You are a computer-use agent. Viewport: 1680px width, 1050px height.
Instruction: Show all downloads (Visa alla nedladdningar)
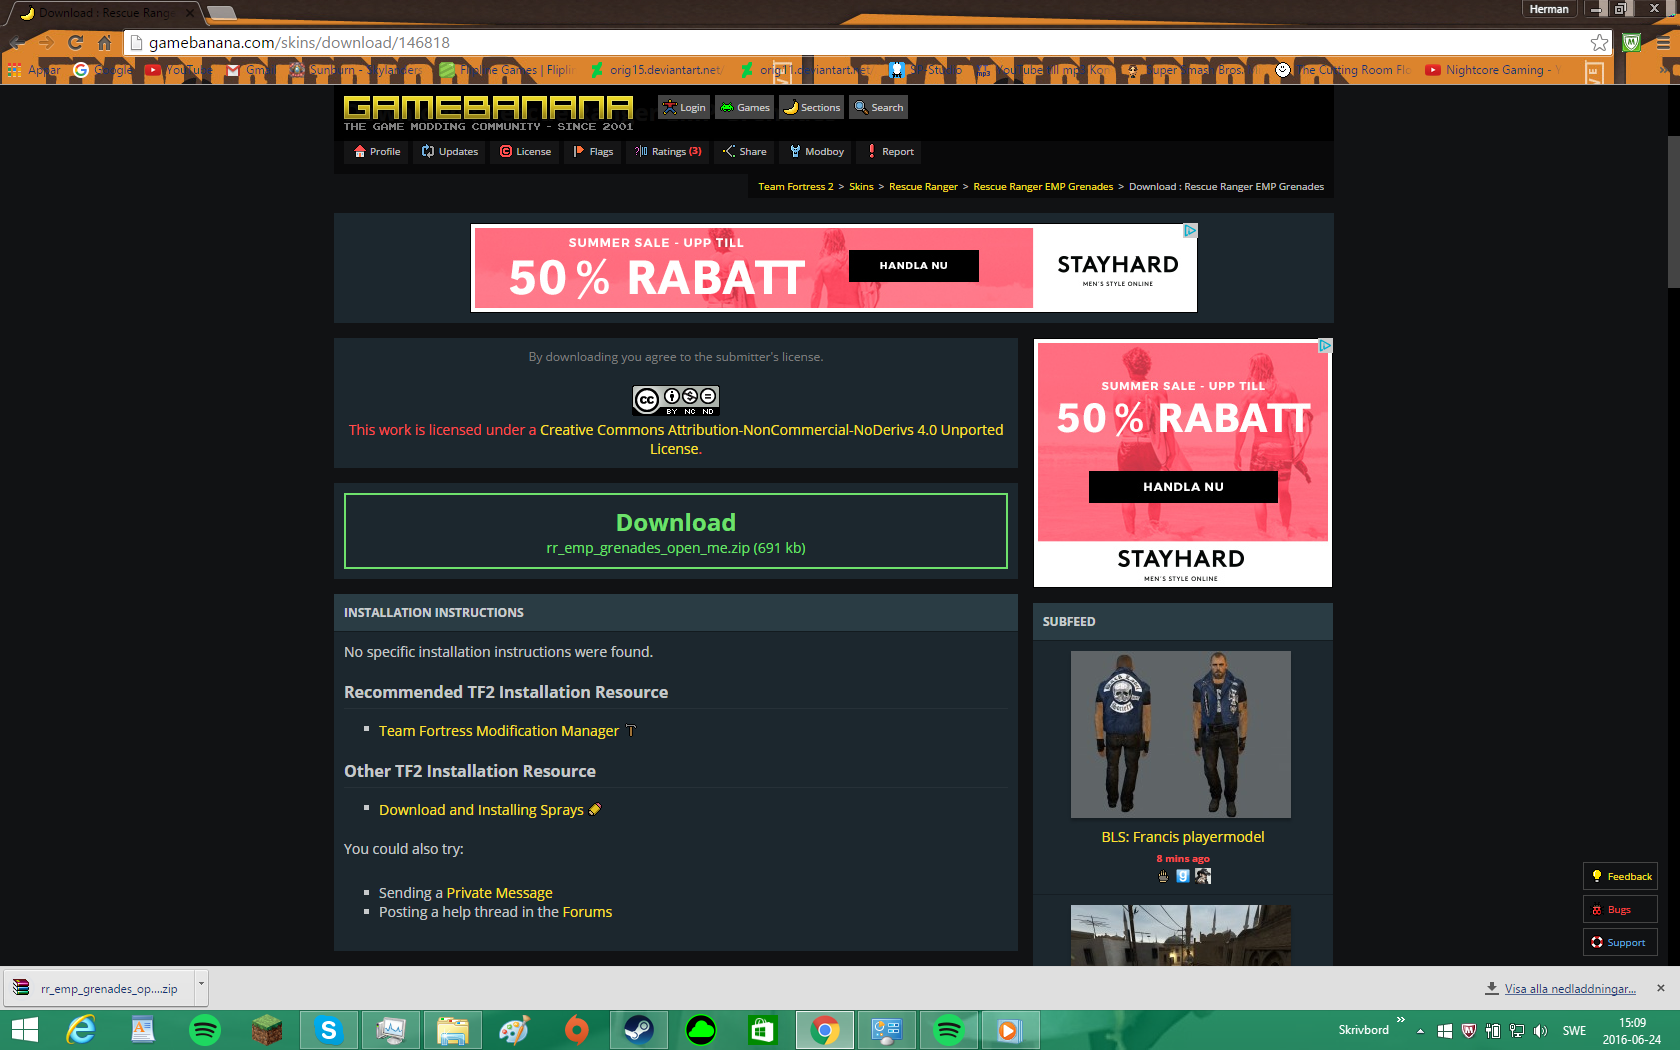click(x=1570, y=989)
